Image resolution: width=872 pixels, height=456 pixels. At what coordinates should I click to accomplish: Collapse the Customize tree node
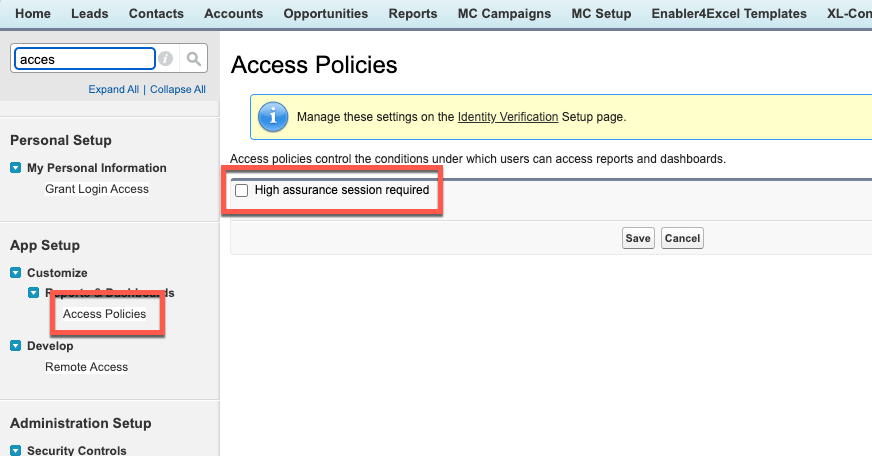tap(16, 273)
